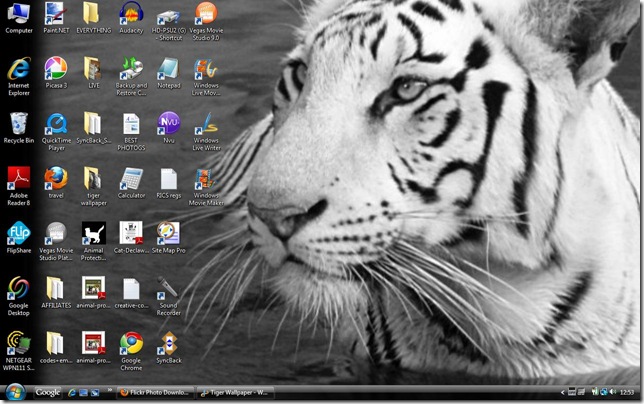Viewport: 644px width, 404px height.
Task: Select the tiger wallpaper folder
Action: [x=93, y=186]
